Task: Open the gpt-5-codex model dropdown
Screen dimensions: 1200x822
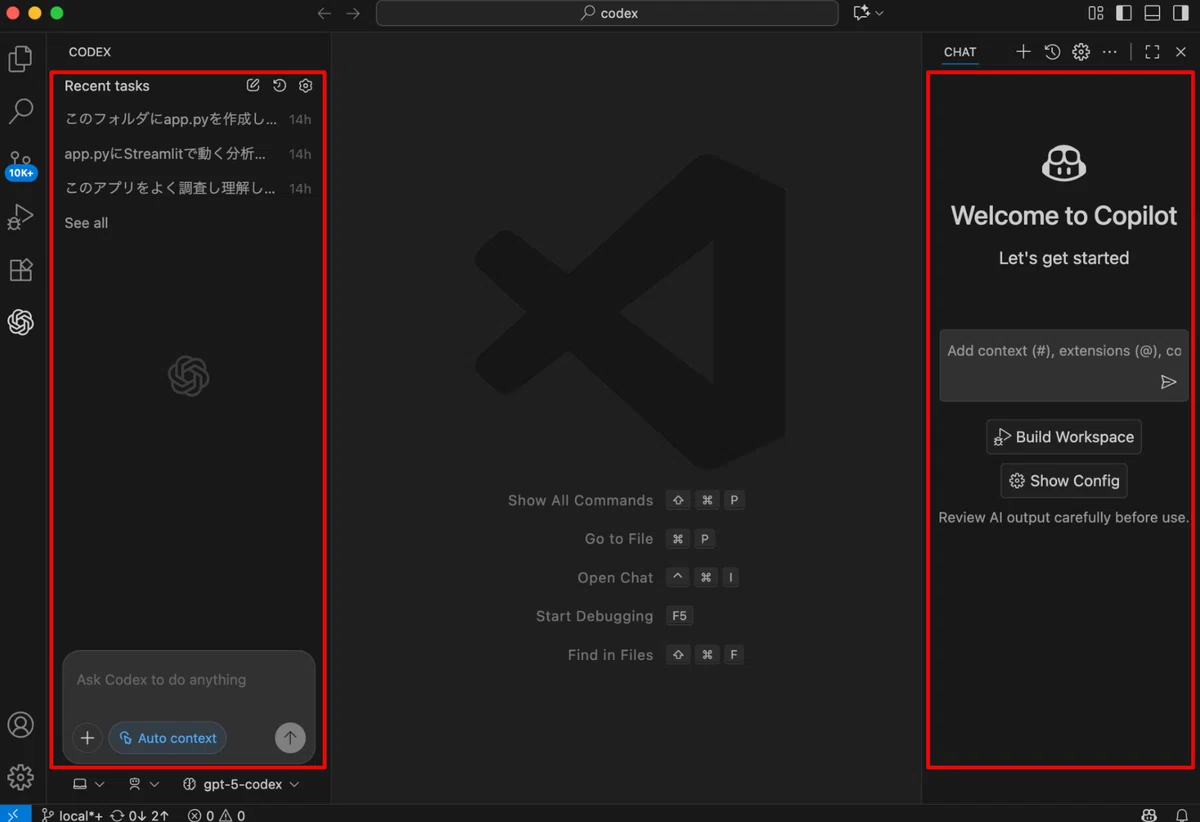Action: [241, 785]
